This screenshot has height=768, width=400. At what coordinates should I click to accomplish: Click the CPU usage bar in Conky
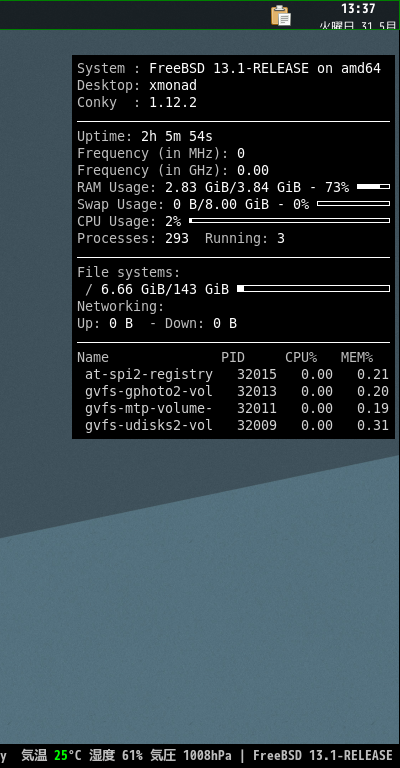pyautogui.click(x=289, y=220)
